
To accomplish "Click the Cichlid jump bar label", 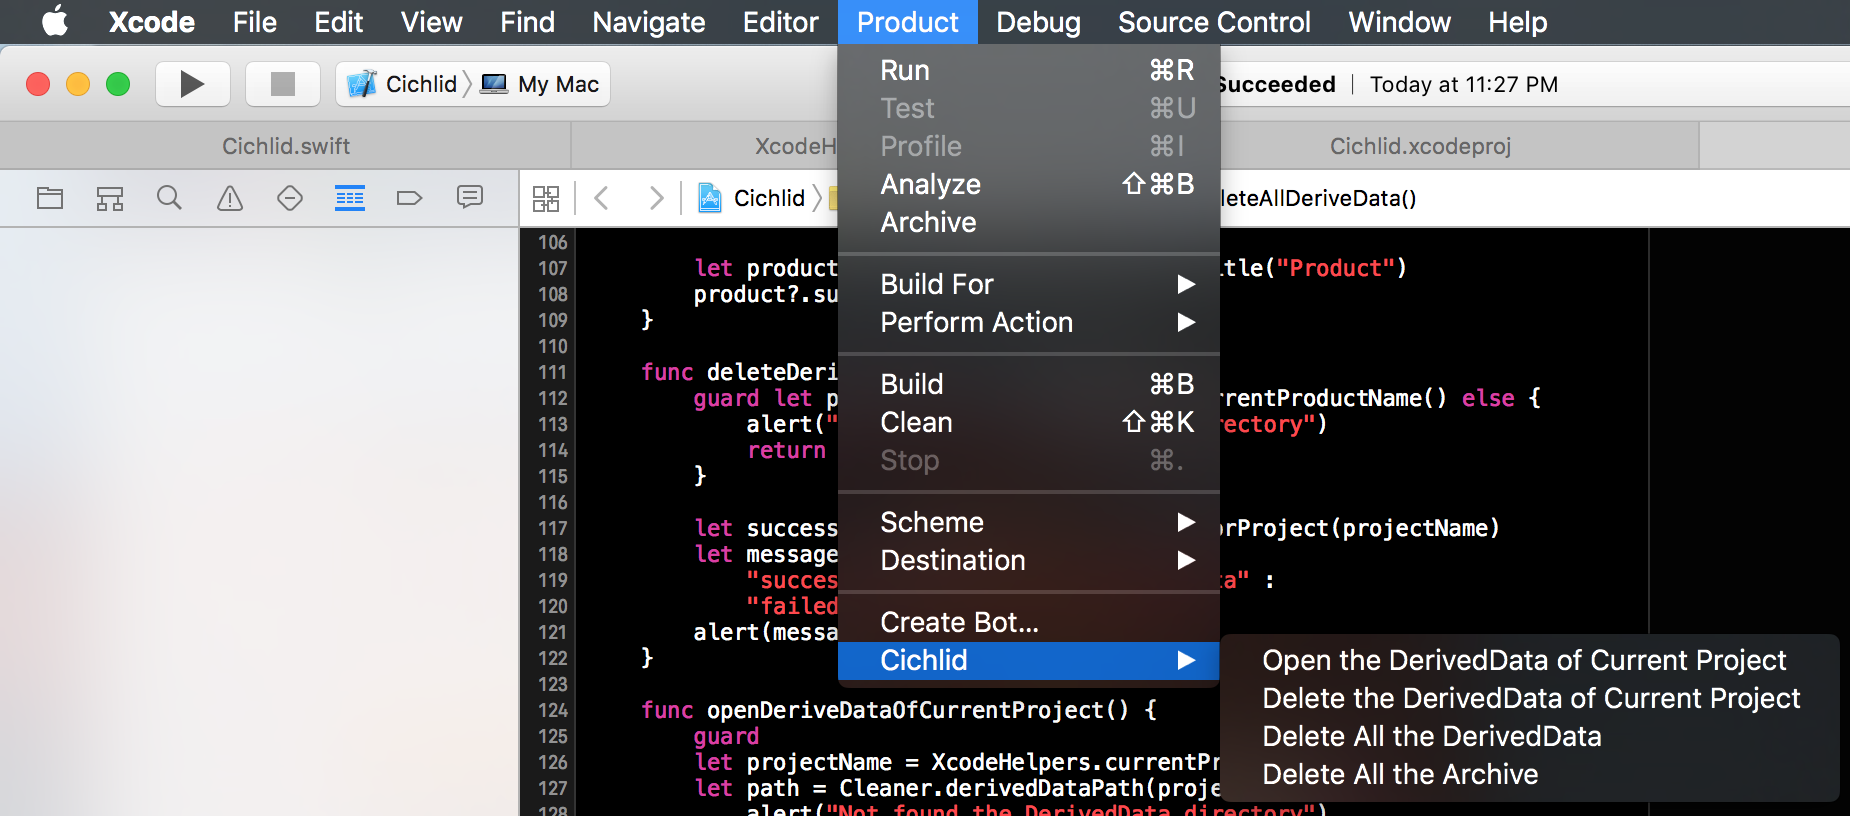I will (769, 198).
